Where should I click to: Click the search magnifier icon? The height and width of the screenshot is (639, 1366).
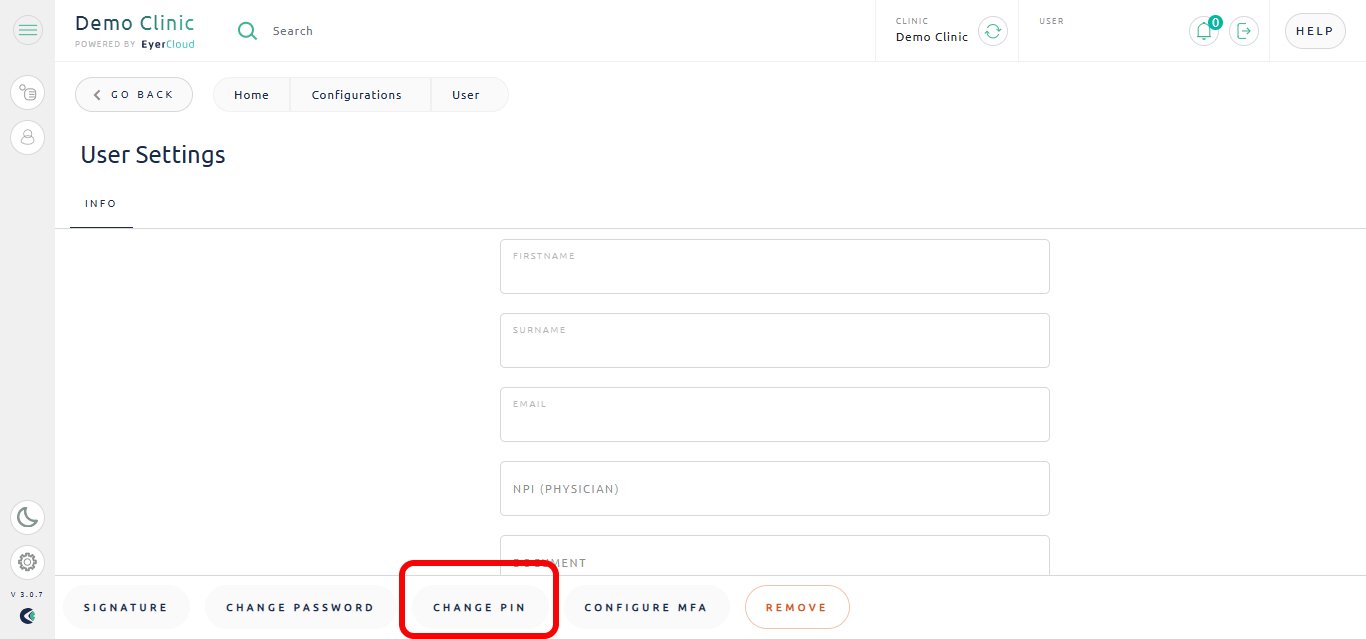tap(247, 31)
